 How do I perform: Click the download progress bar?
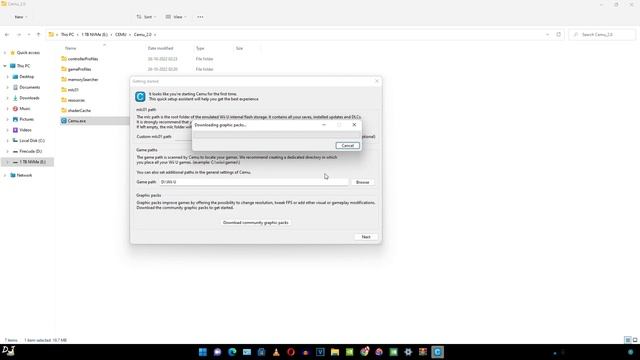276,135
